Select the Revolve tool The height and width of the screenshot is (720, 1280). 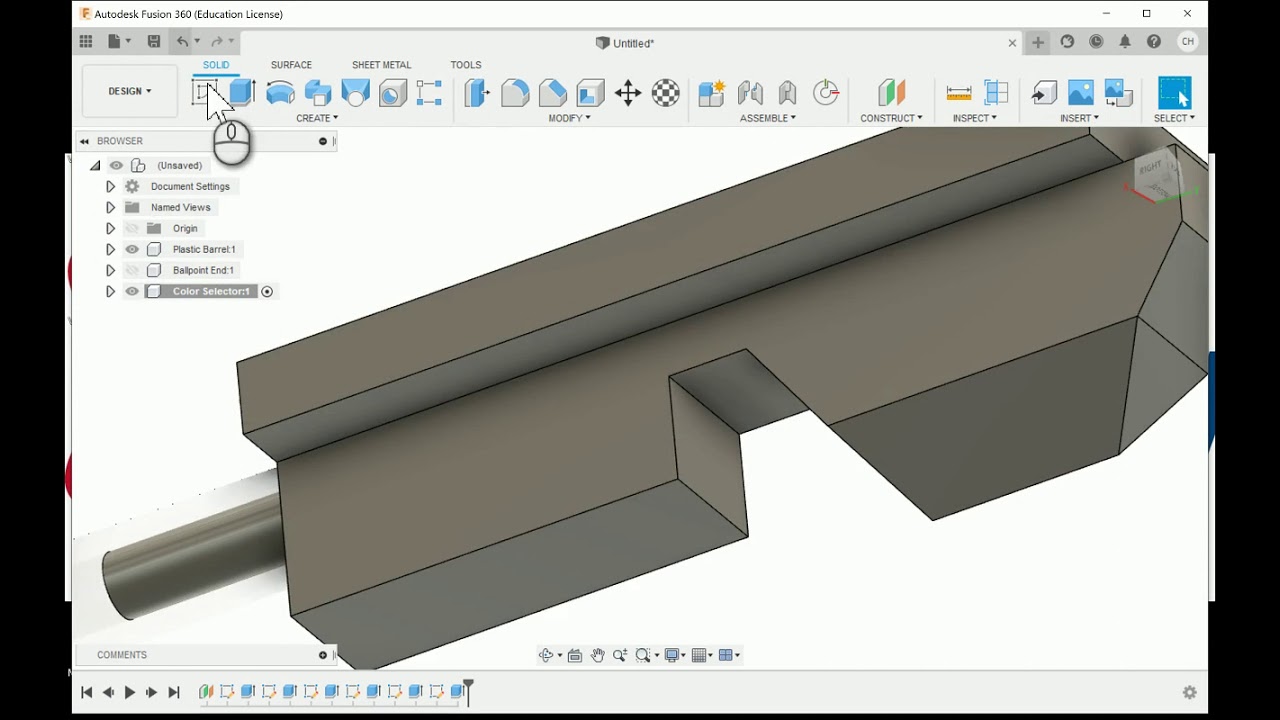[x=280, y=93]
